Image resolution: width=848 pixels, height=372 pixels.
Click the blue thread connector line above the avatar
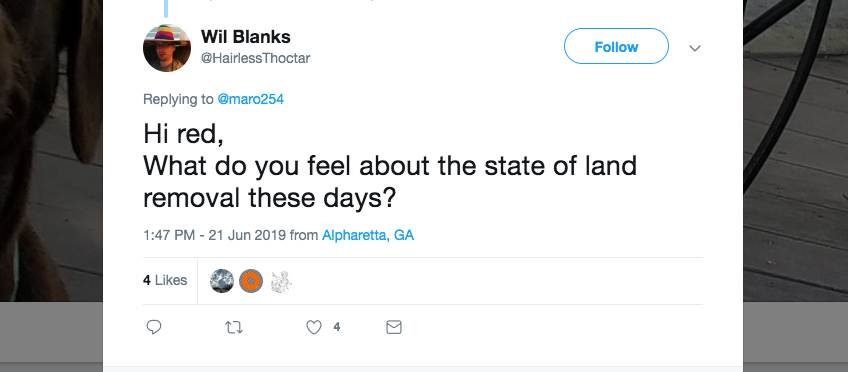pyautogui.click(x=166, y=8)
